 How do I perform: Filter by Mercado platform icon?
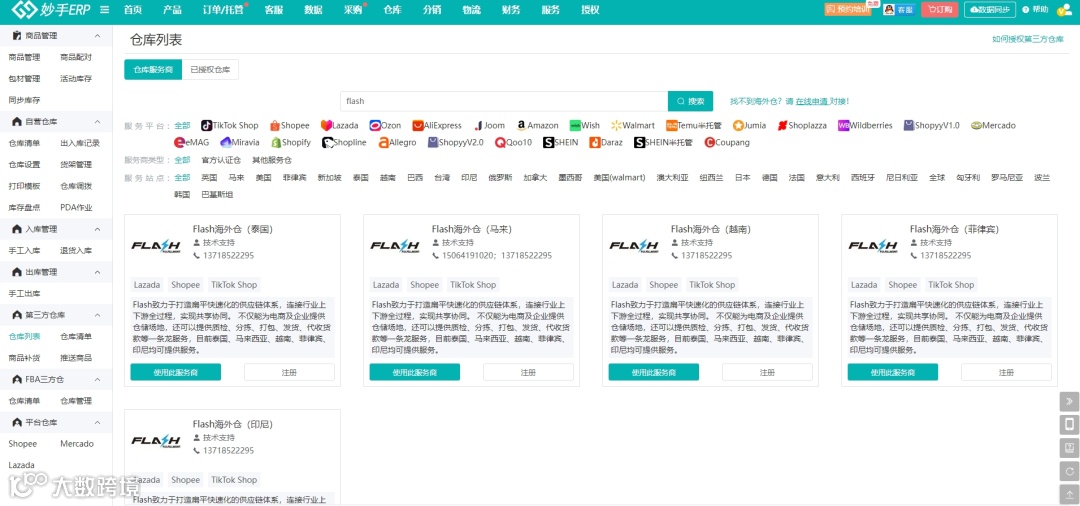coord(976,125)
